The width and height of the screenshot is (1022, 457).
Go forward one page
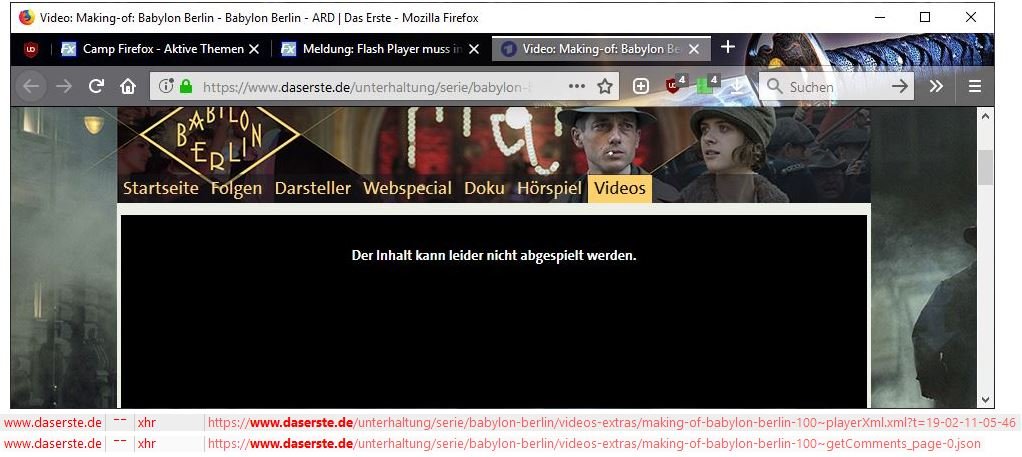pyautogui.click(x=64, y=86)
